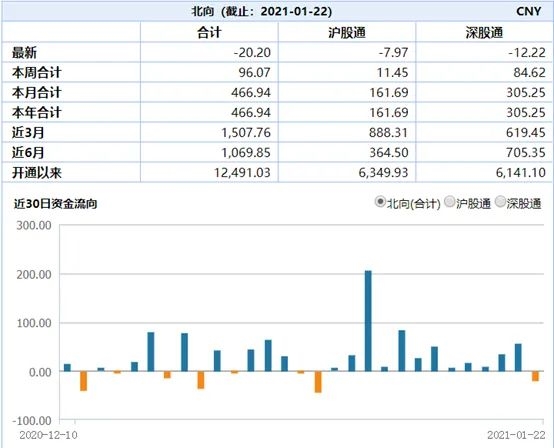This screenshot has height=448, width=554.
Task: Click the 本周合计 row label
Action: (37, 72)
